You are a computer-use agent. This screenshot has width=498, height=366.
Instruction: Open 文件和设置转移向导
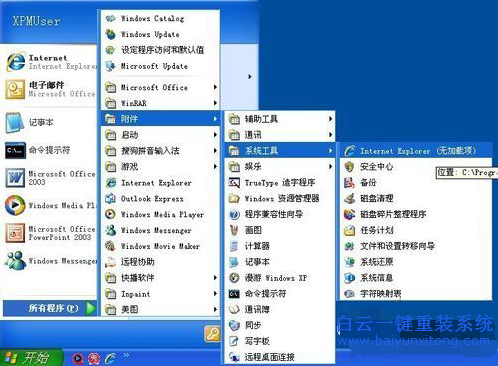click(x=416, y=246)
